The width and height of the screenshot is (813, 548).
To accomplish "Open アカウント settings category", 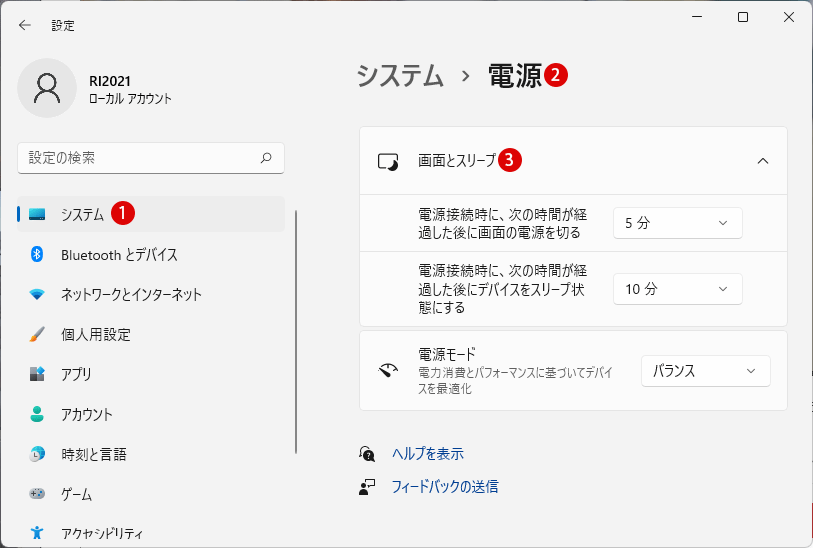I will coord(151,414).
